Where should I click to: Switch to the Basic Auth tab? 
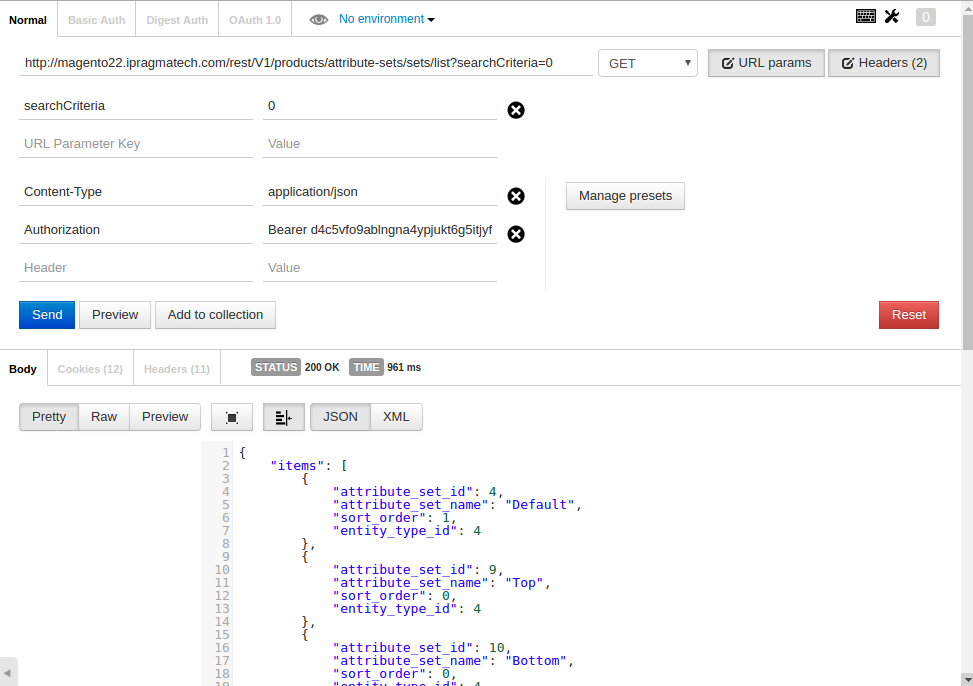coord(97,20)
